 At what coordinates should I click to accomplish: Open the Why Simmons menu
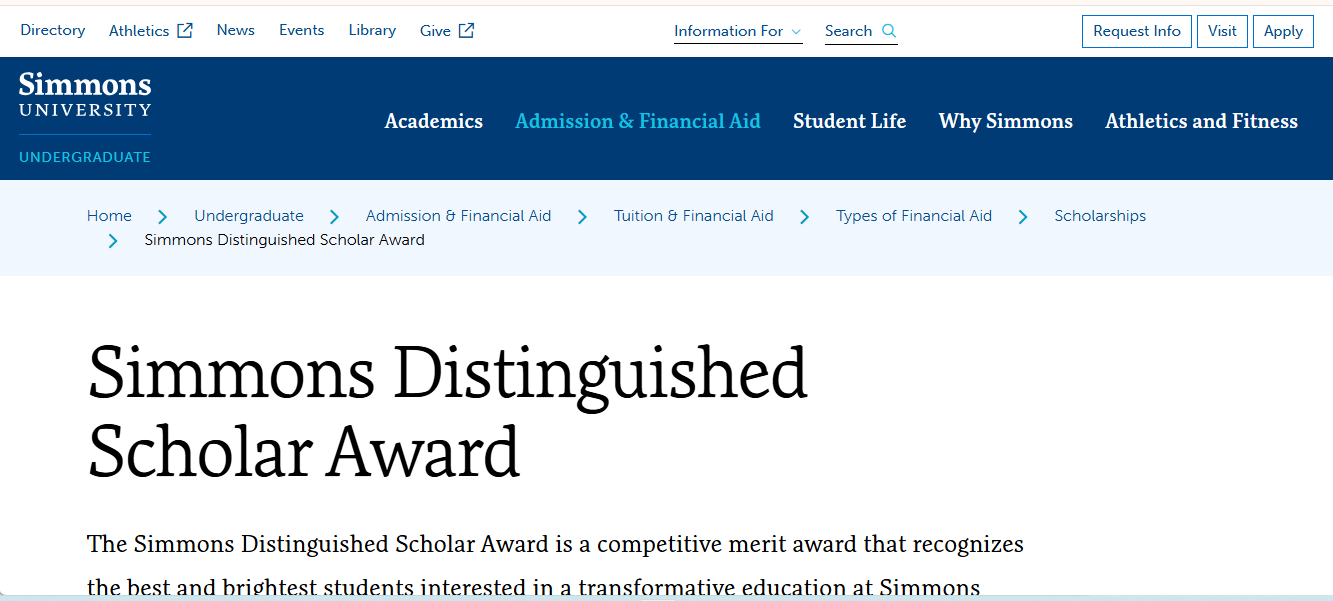pos(1005,121)
